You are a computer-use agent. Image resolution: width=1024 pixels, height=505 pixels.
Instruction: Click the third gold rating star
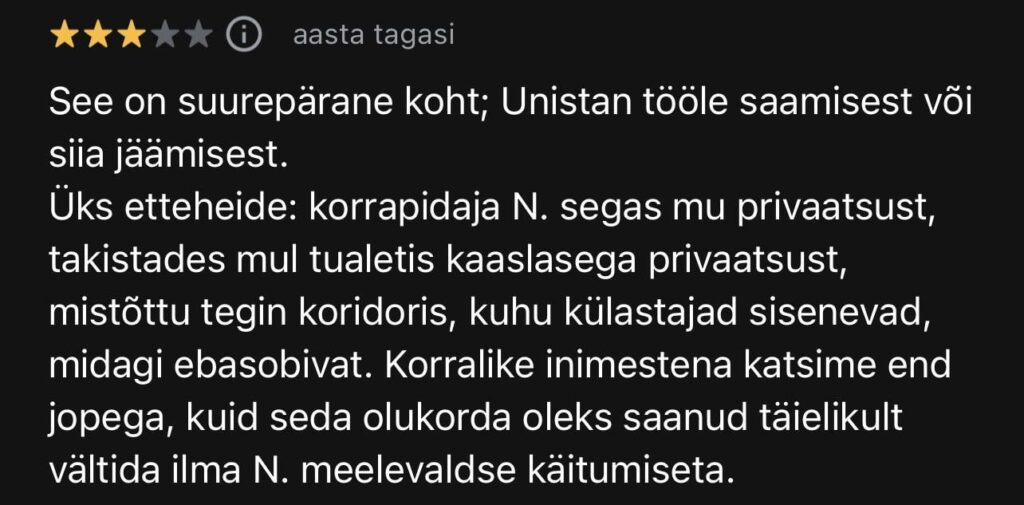coord(131,36)
